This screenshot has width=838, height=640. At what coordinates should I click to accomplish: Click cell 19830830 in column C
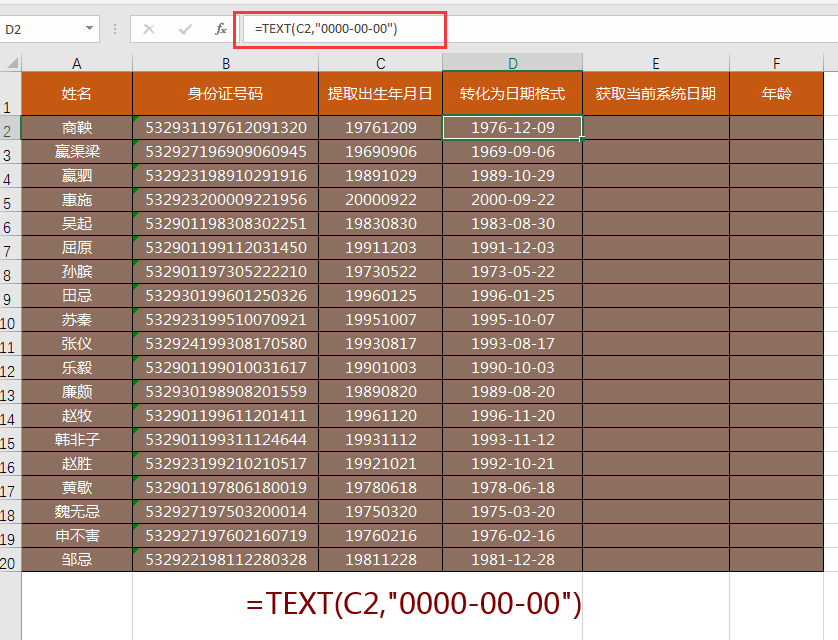381,224
